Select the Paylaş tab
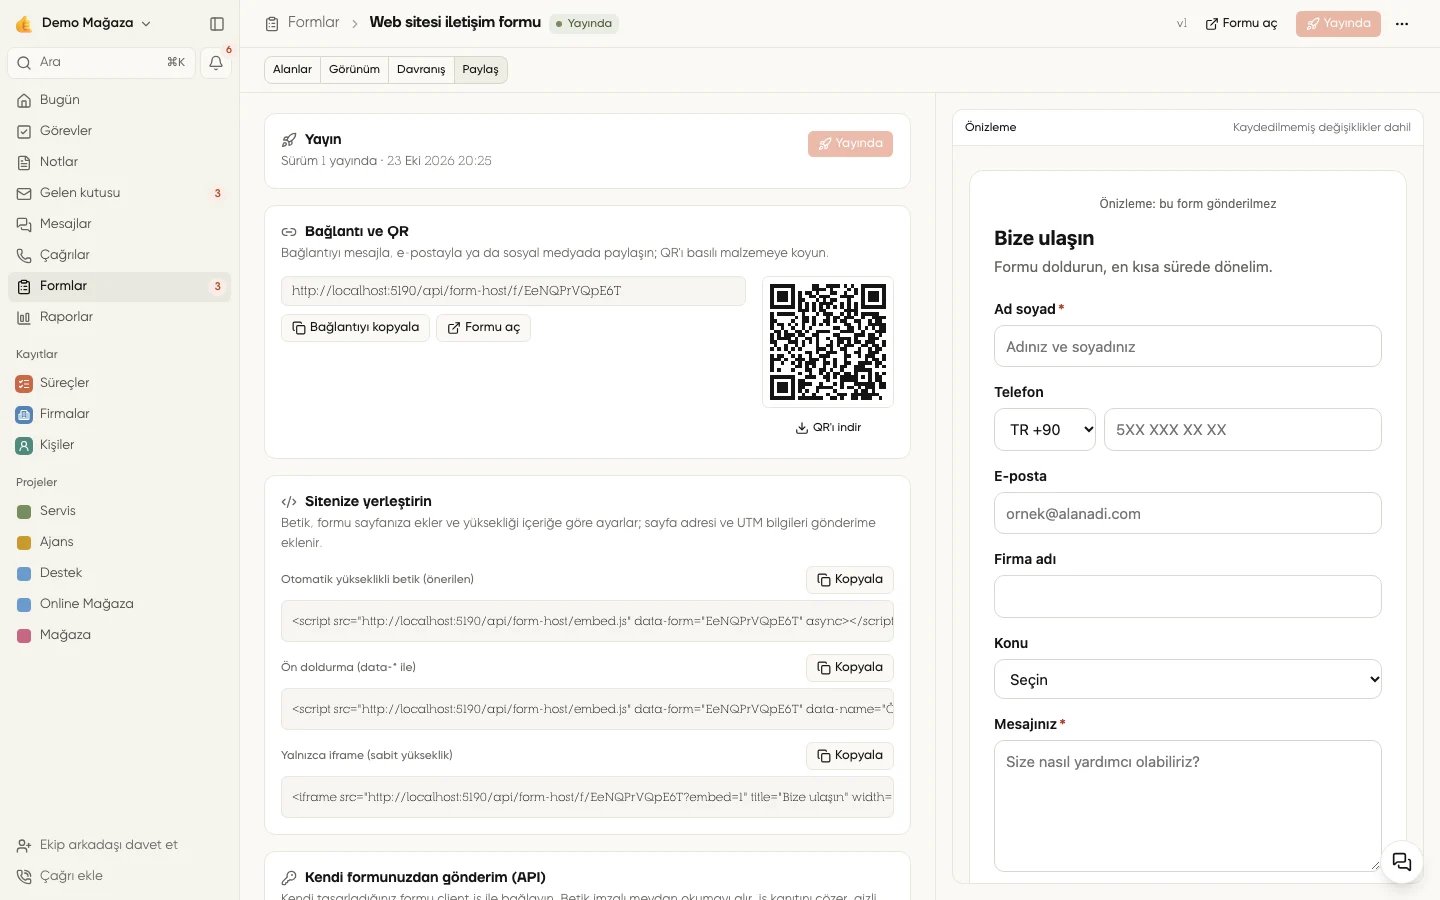1440x900 pixels. tap(480, 70)
